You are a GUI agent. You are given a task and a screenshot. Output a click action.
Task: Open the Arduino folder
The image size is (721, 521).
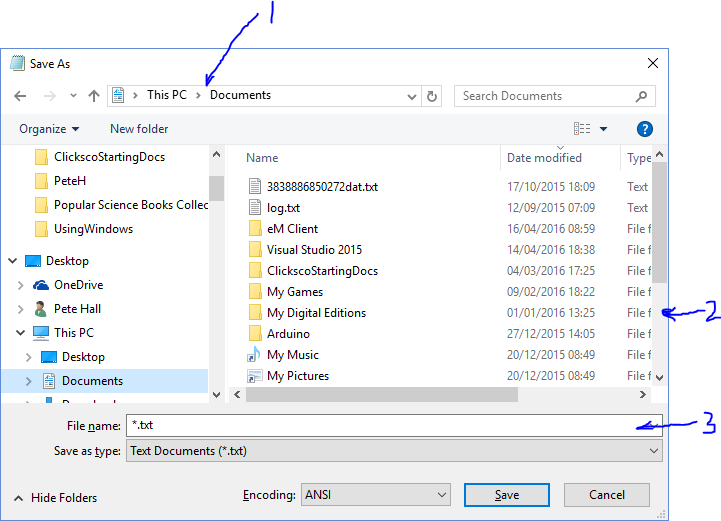click(x=288, y=334)
